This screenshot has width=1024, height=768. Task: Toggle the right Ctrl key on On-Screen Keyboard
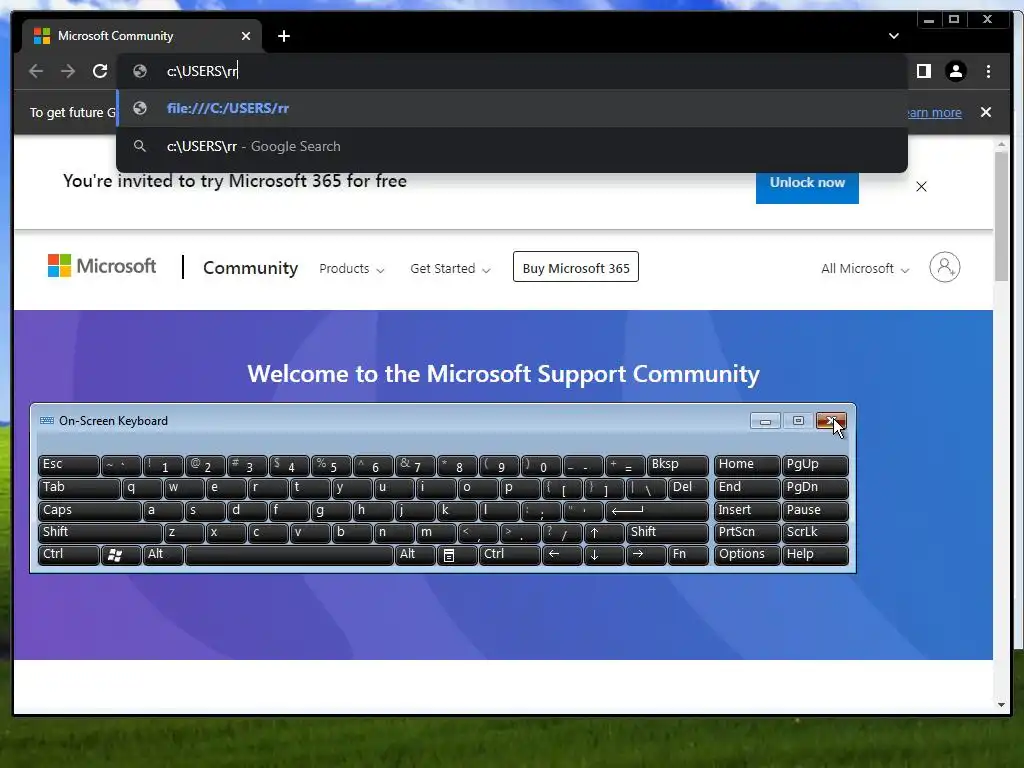[509, 555]
